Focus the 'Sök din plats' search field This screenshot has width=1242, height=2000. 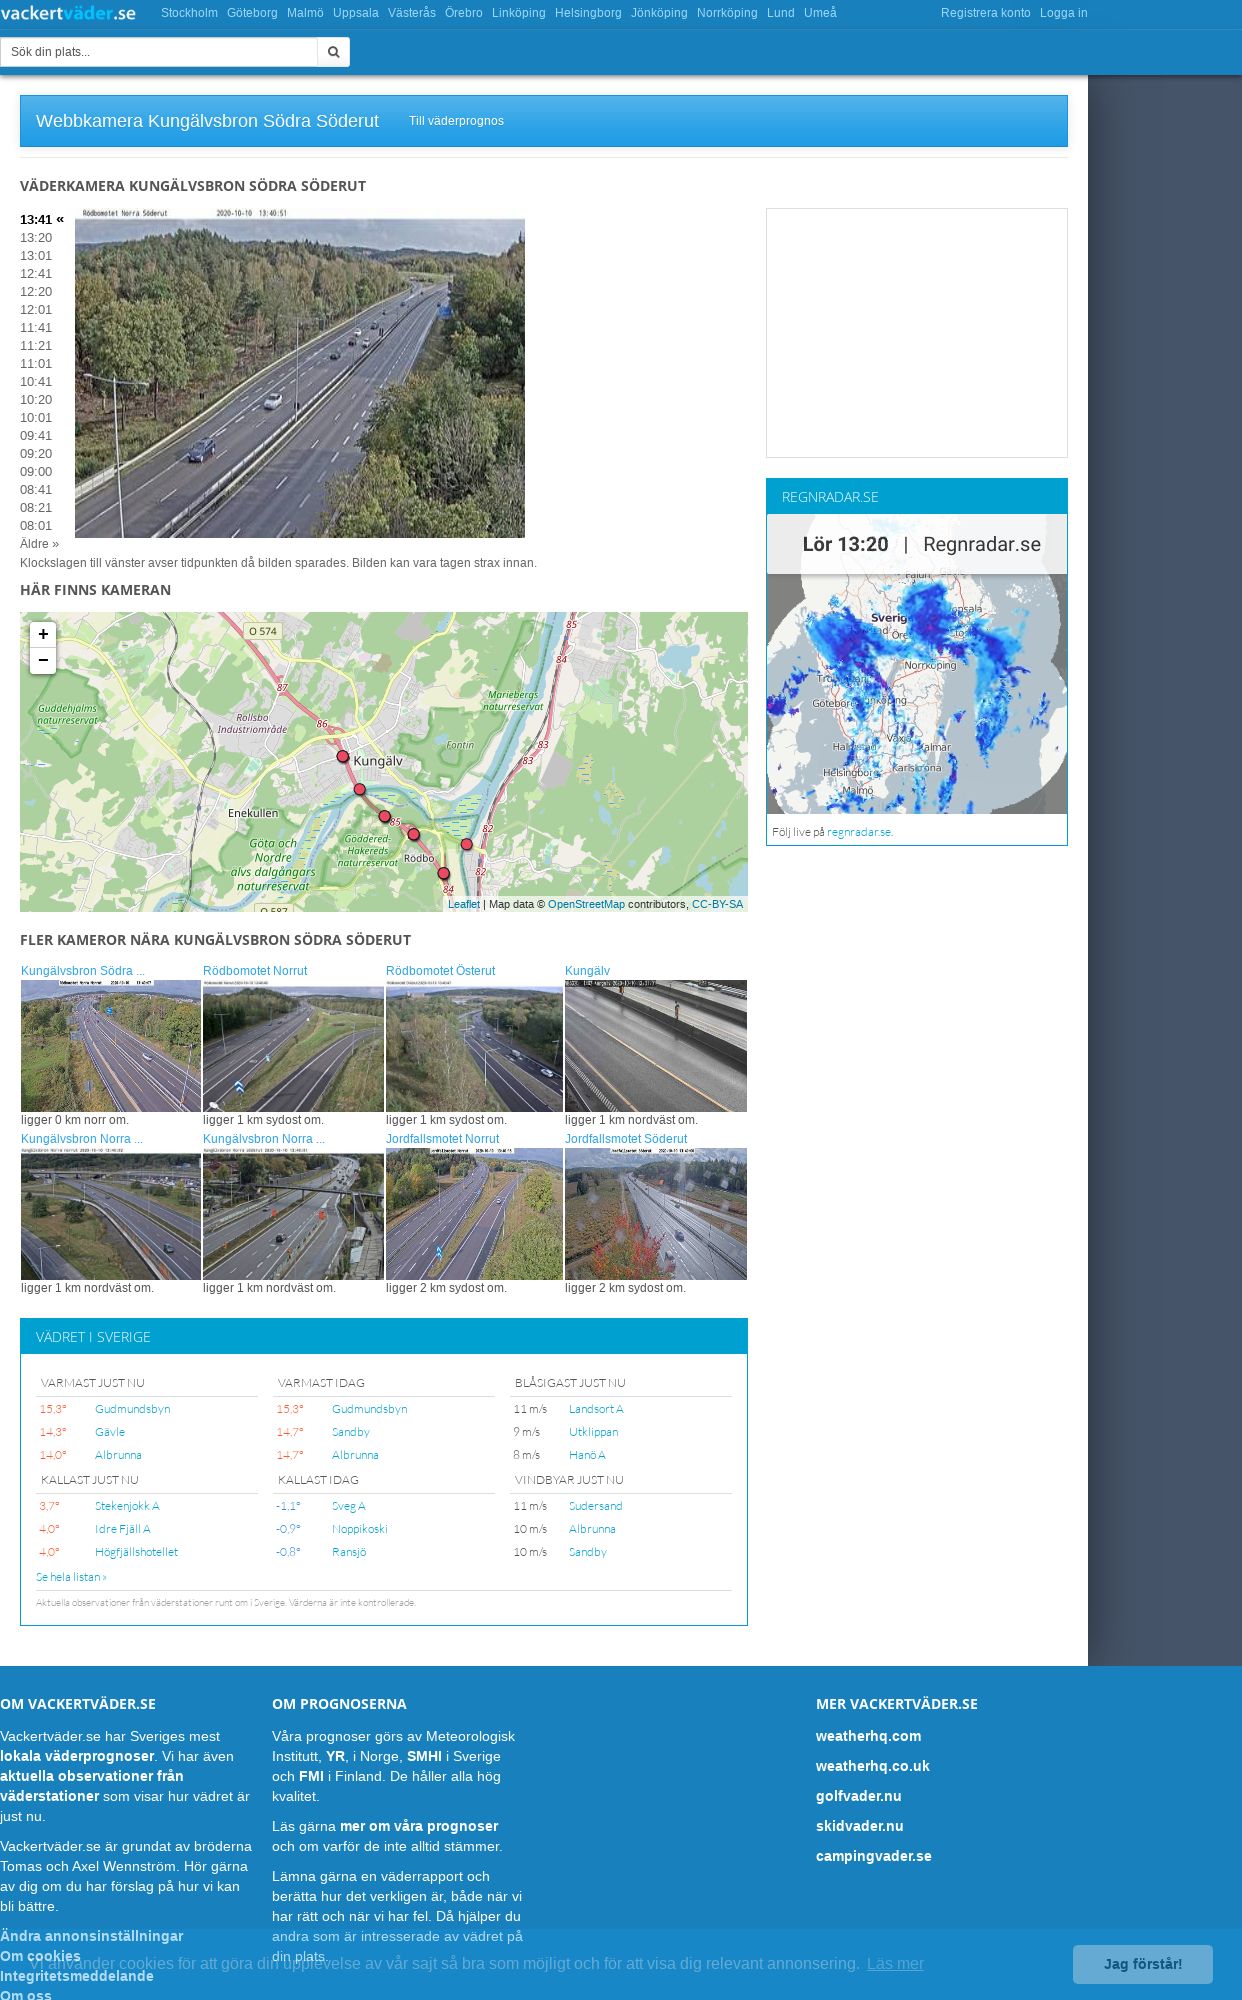(x=159, y=52)
